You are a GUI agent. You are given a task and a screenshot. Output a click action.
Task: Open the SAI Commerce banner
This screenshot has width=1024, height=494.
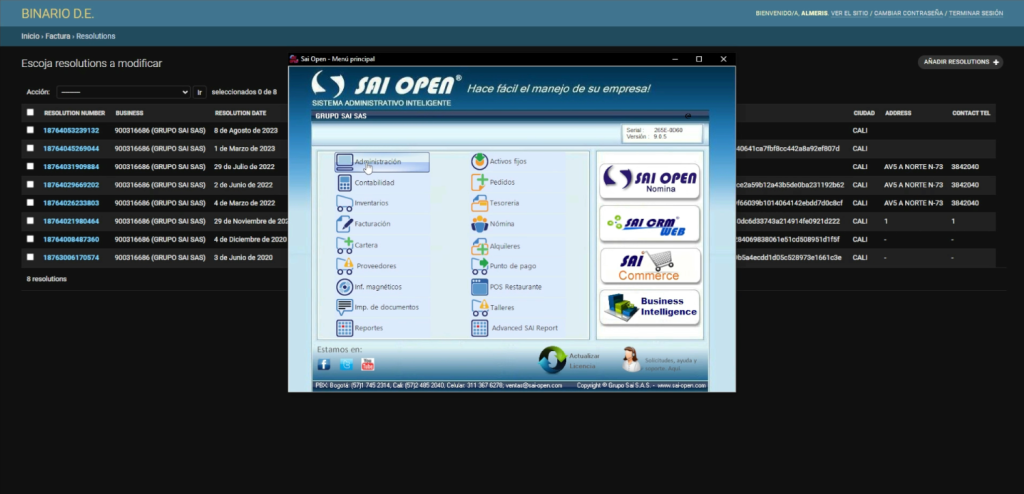point(649,266)
